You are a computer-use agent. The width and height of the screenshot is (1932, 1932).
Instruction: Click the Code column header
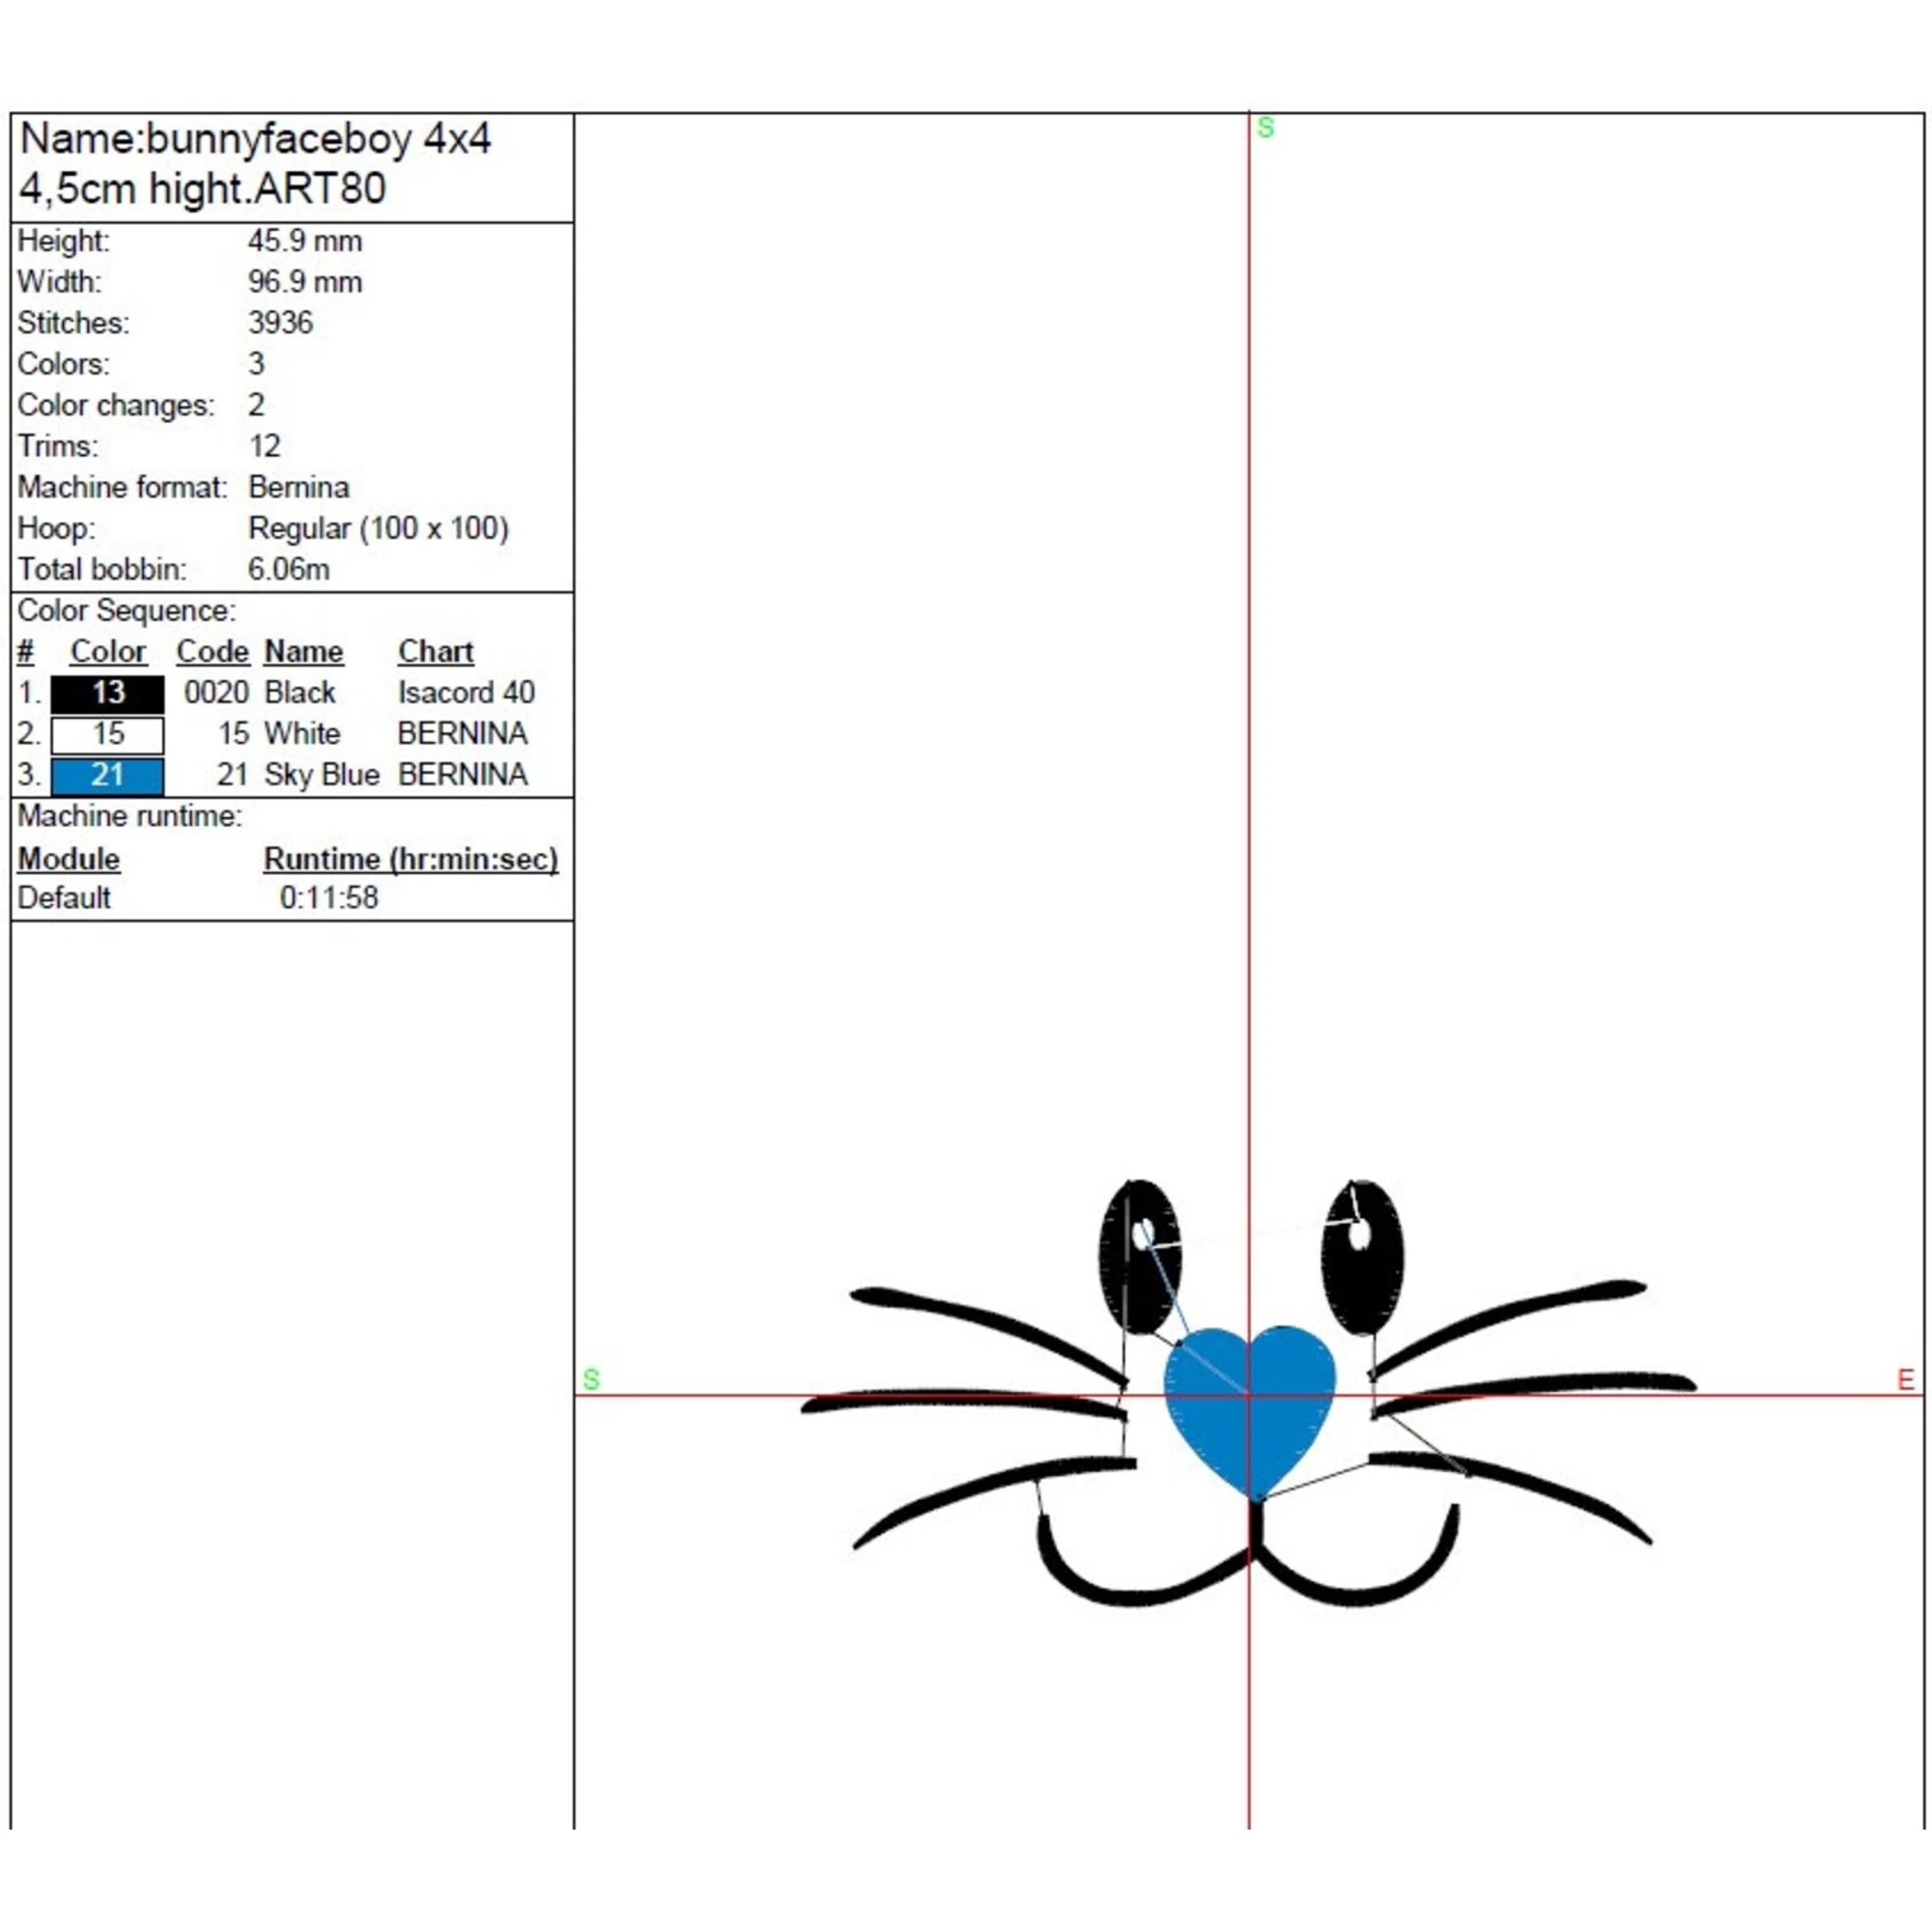[212, 652]
